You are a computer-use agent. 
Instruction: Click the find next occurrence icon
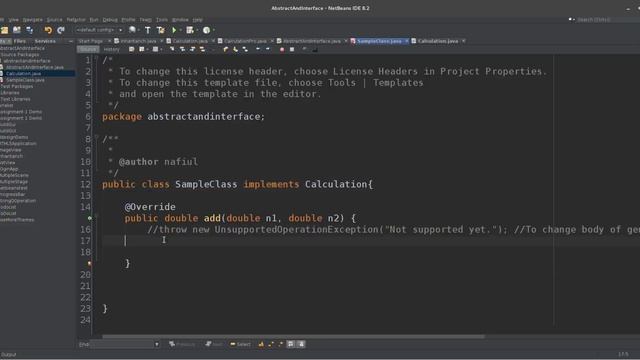(x=192, y=49)
